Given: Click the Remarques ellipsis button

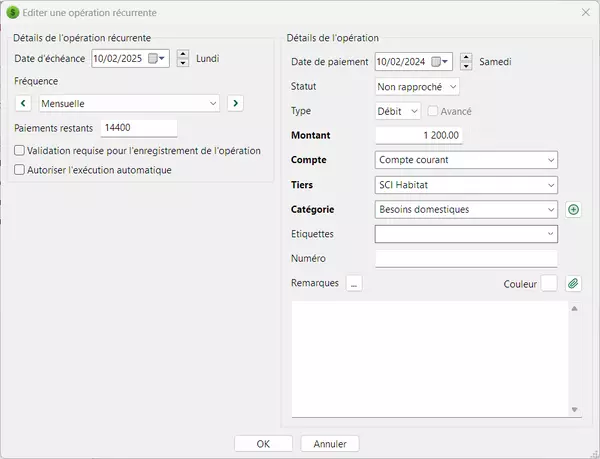Looking at the screenshot, I should (354, 284).
